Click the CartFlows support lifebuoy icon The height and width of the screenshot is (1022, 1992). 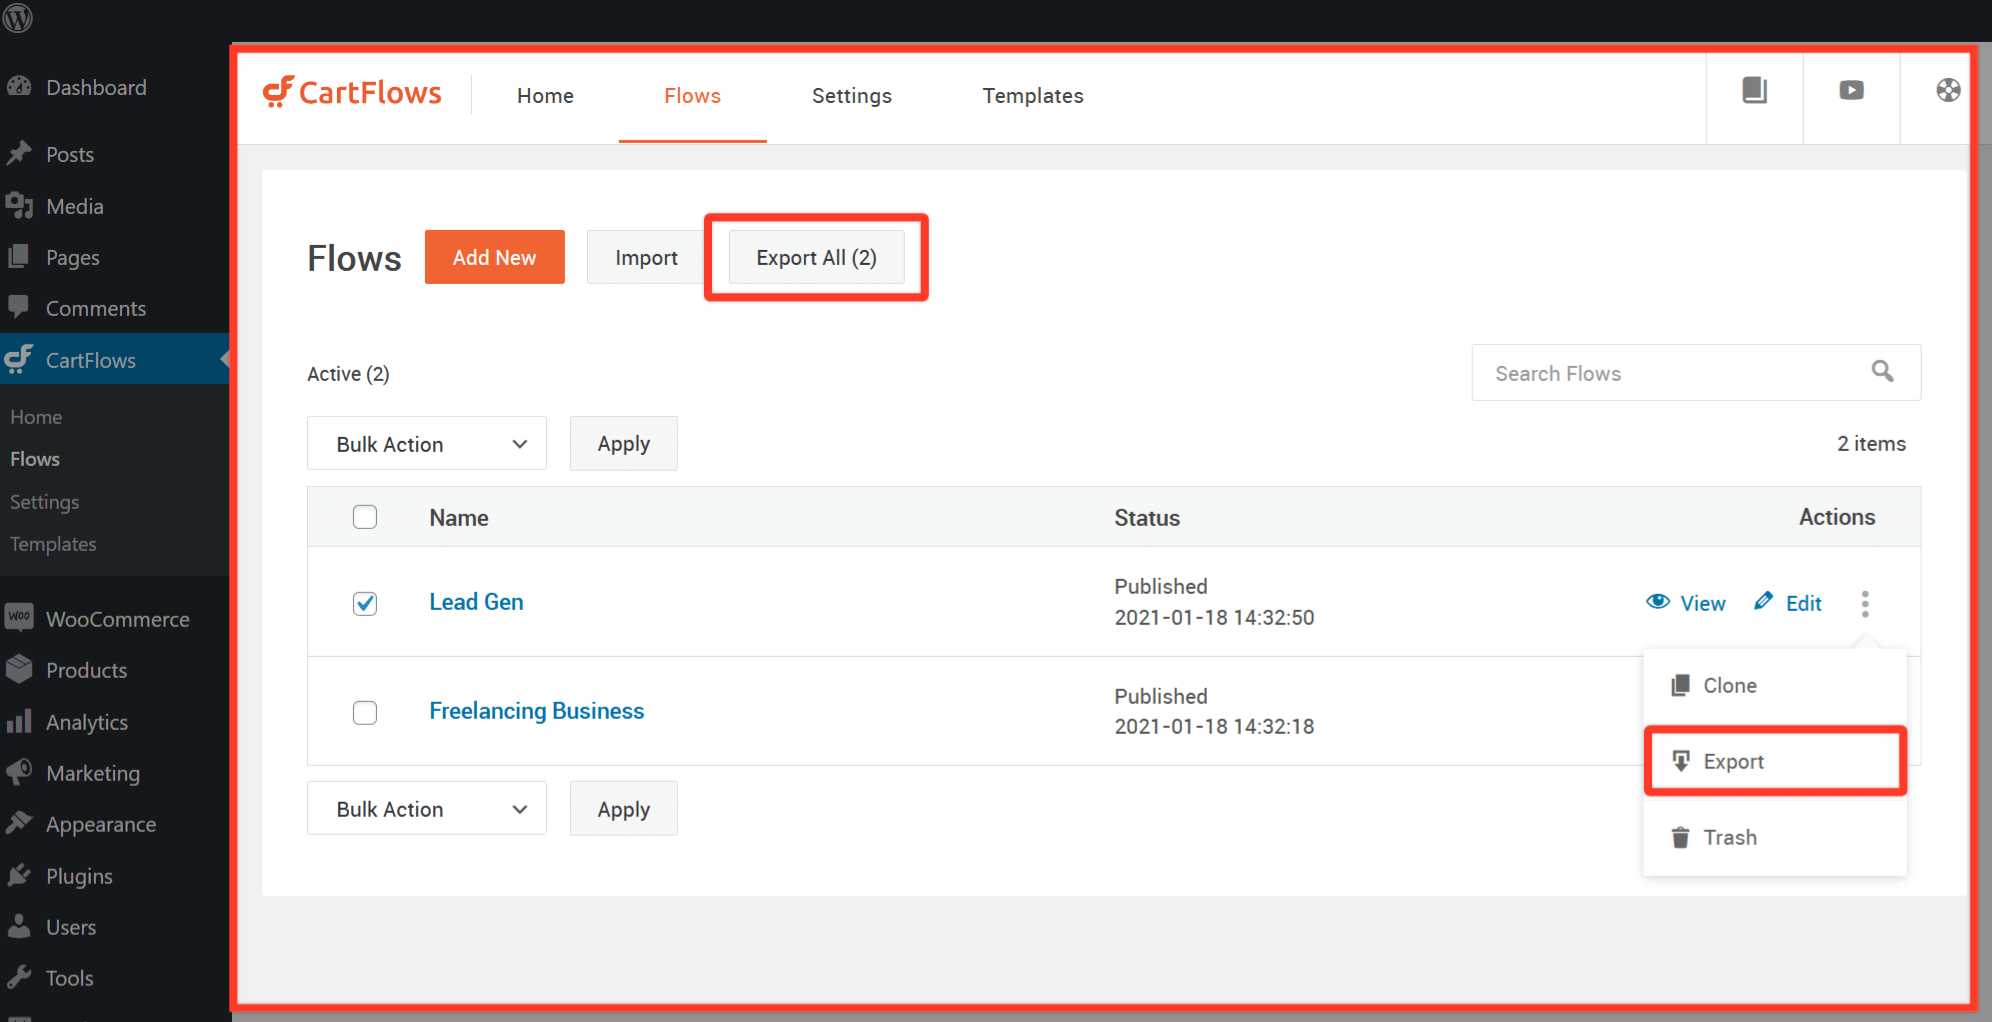coord(1947,90)
